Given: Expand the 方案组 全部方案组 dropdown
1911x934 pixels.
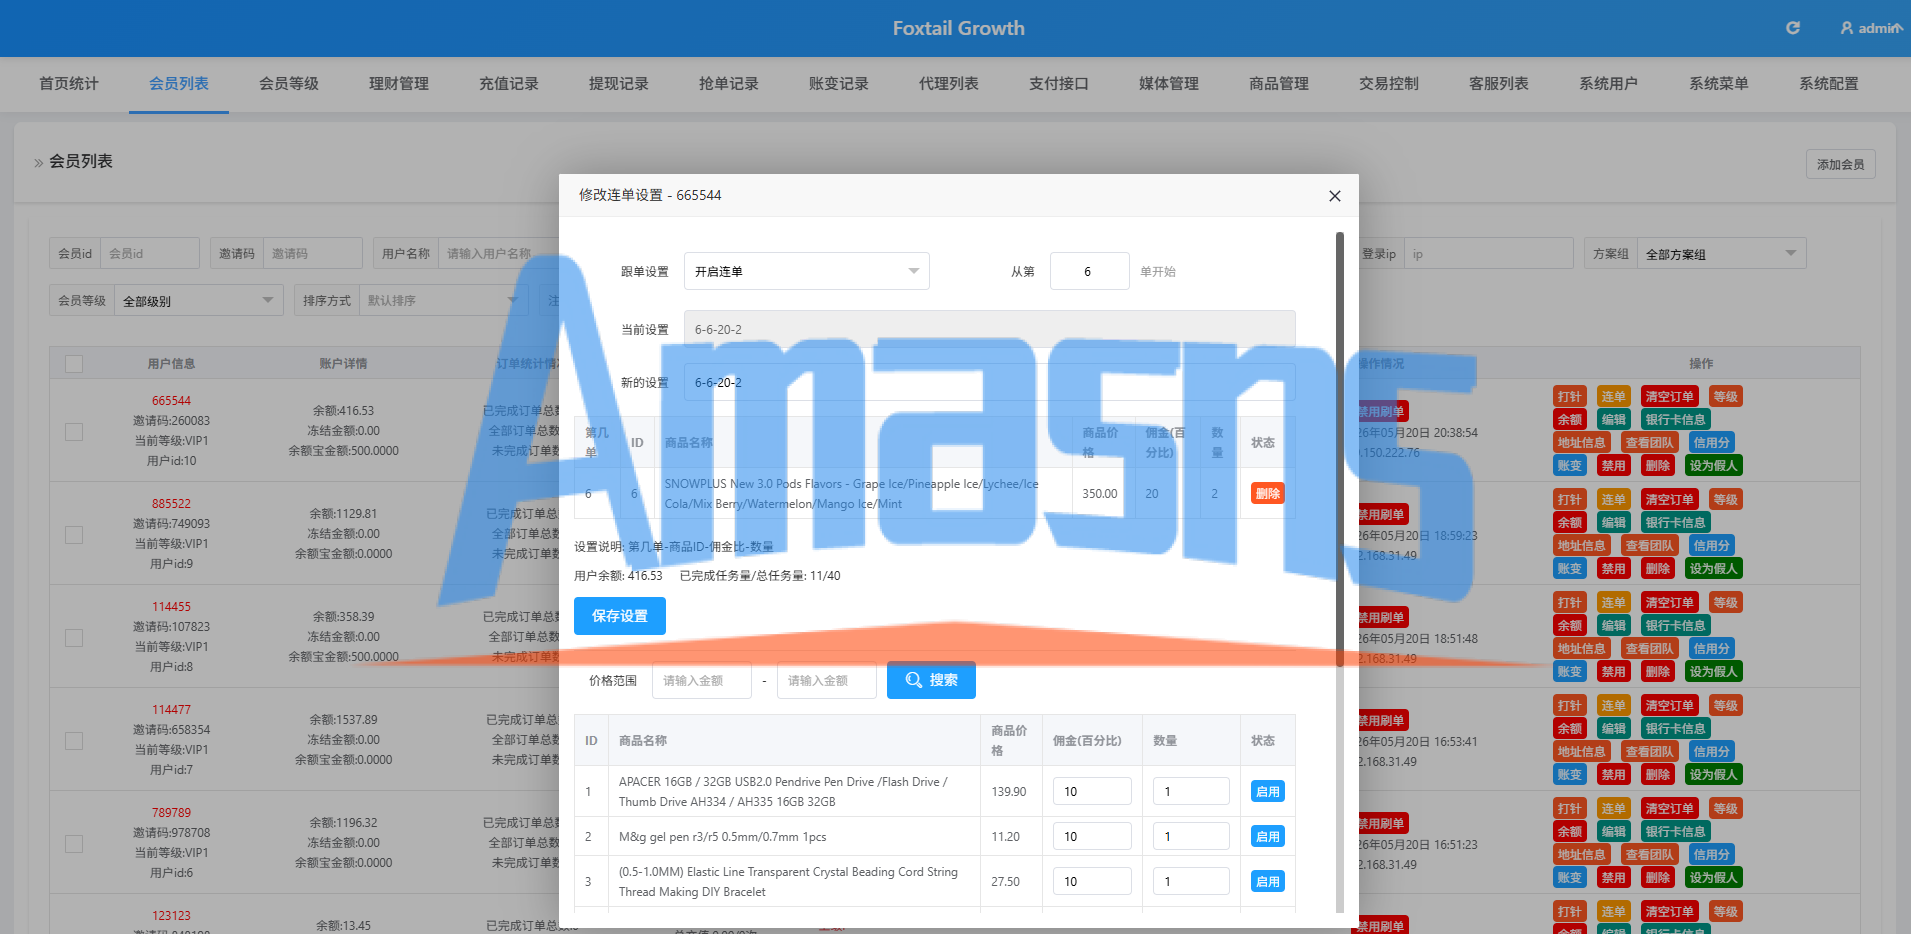Looking at the screenshot, I should click(x=1722, y=254).
